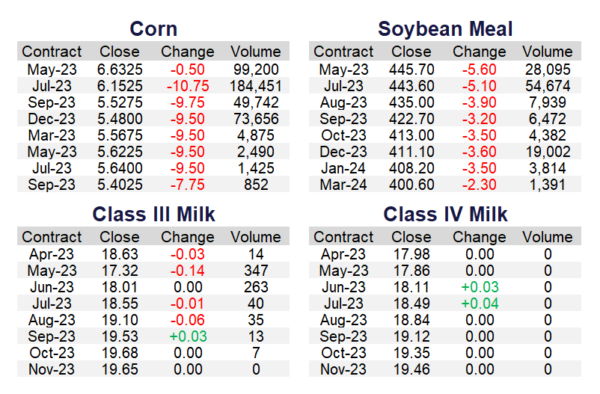Select Class IV Jun-23 change +0.03
This screenshot has width=600, height=394.
click(x=479, y=287)
